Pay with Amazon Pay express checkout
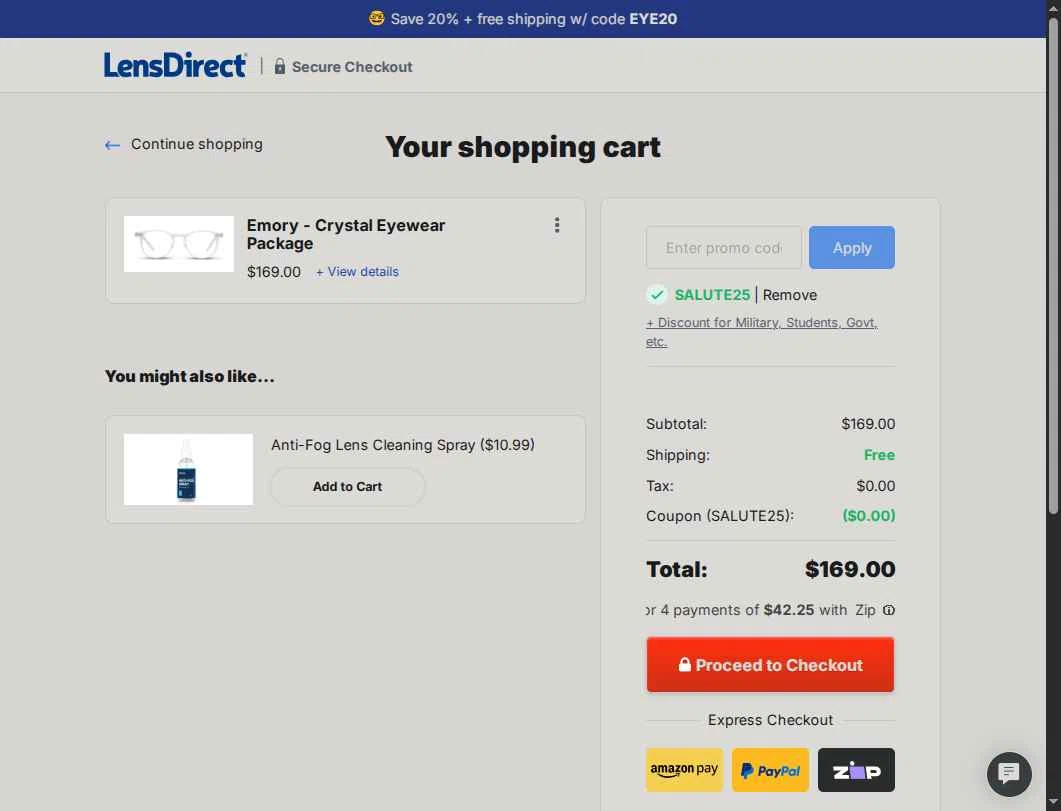 pos(684,770)
